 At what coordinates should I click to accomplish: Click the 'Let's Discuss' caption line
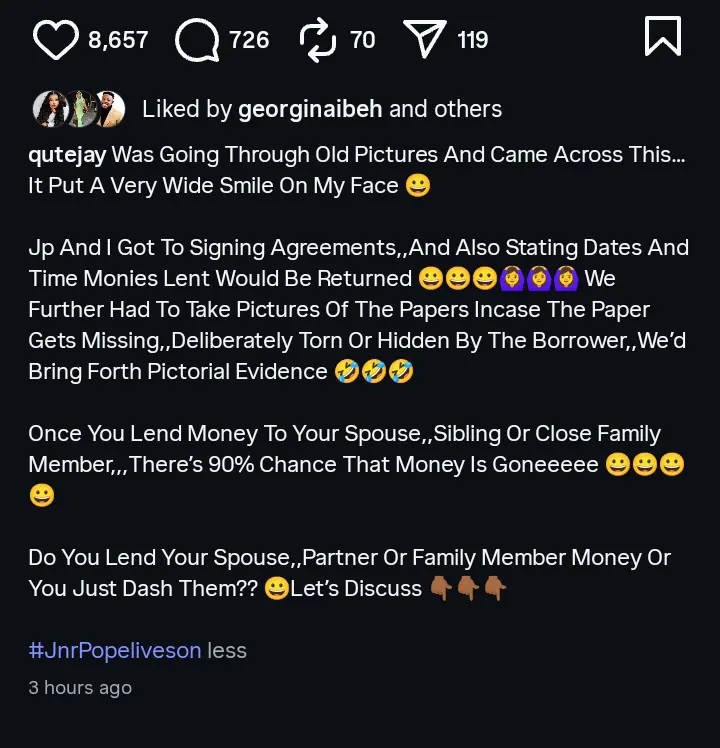click(355, 588)
